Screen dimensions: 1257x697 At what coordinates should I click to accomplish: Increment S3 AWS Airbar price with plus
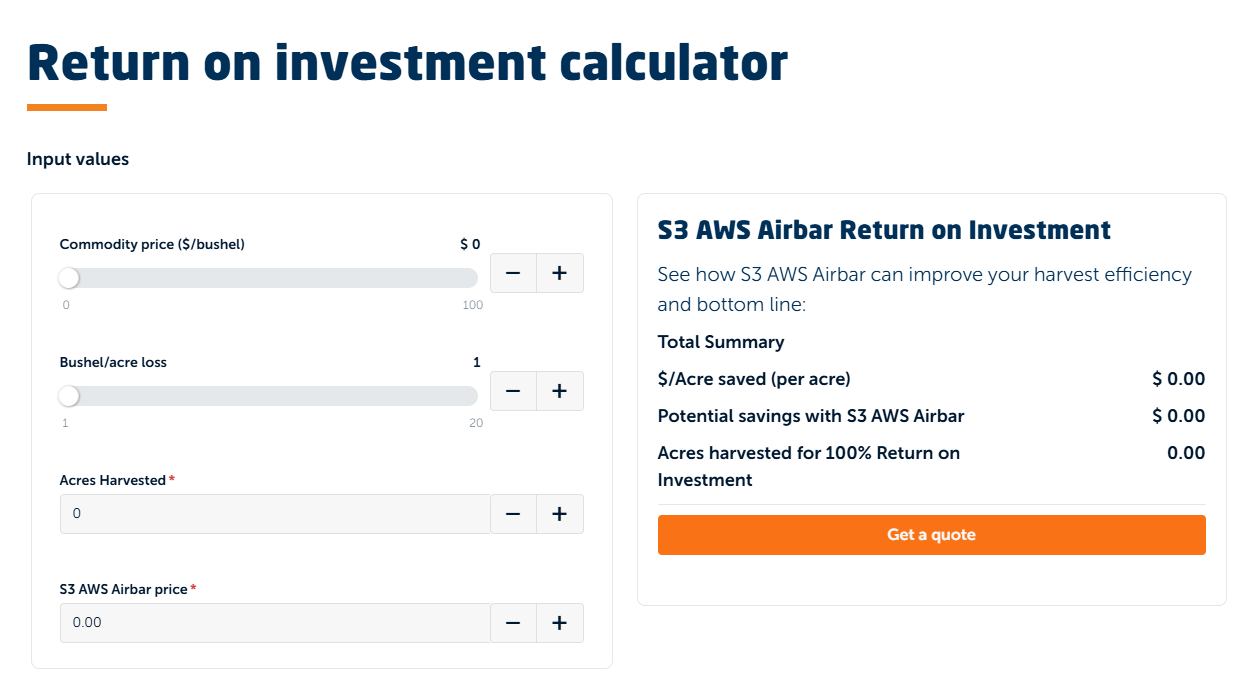pos(560,623)
